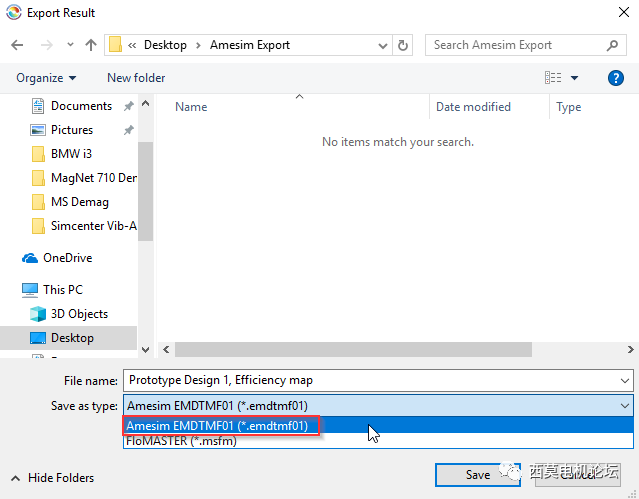Click the New folder button
The image size is (639, 499).
[136, 78]
